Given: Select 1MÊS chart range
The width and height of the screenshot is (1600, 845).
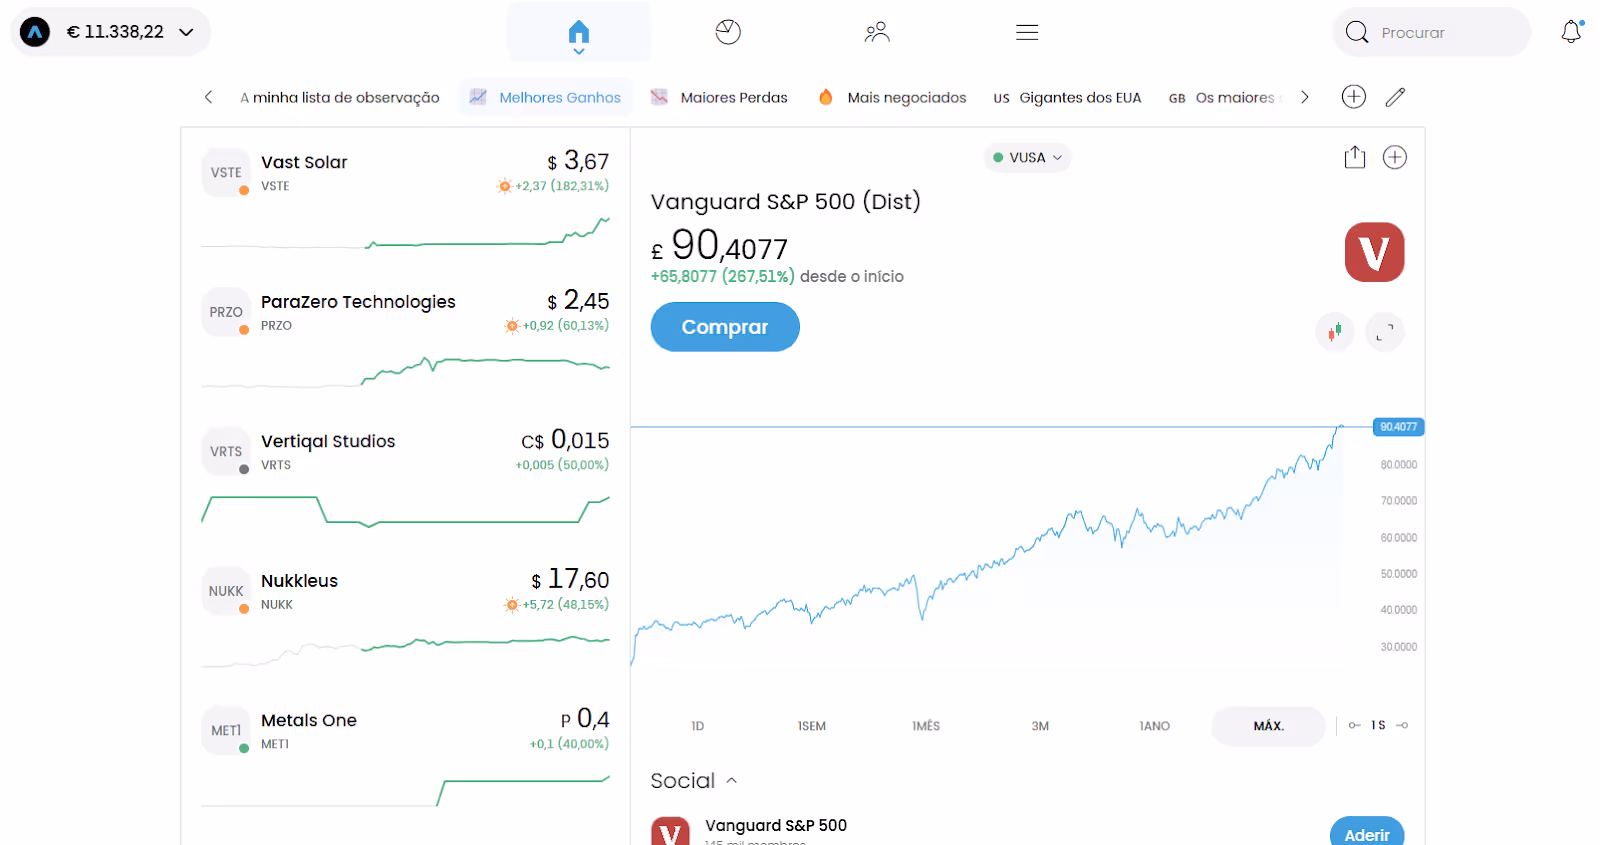Looking at the screenshot, I should [926, 726].
